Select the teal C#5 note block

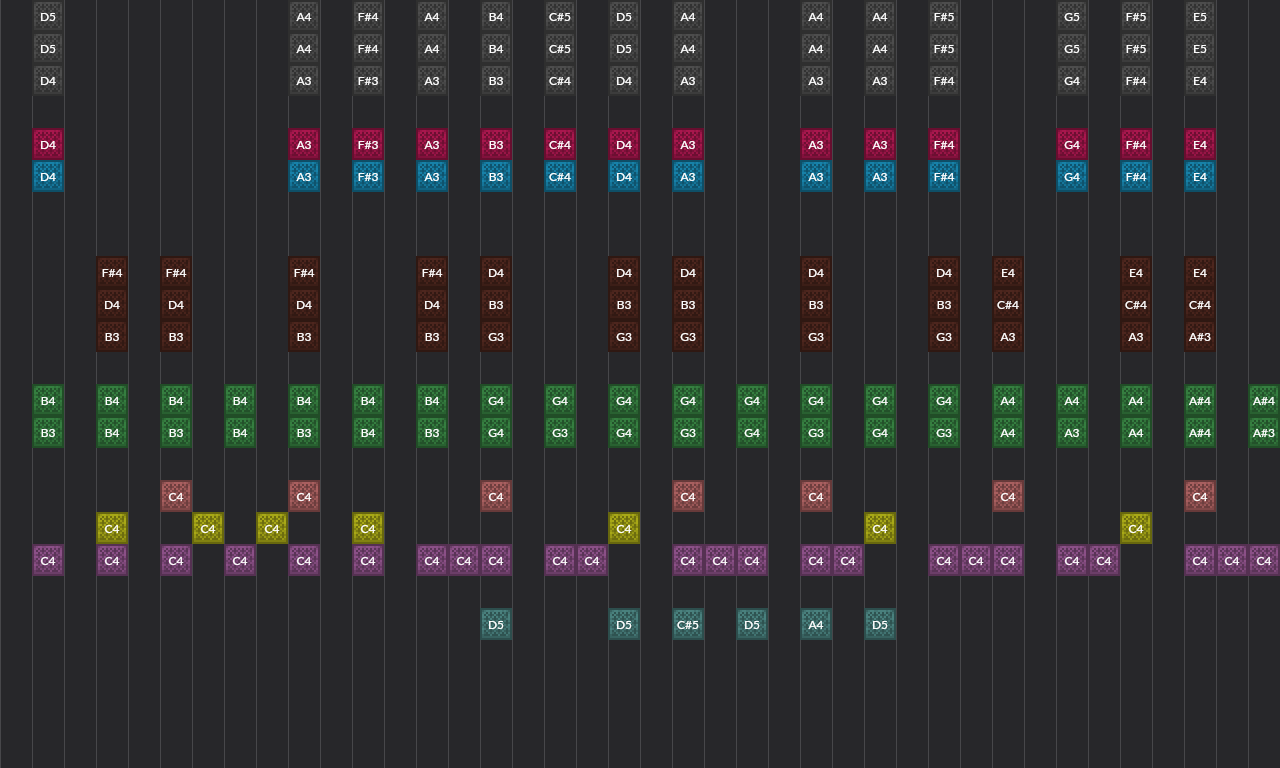click(x=688, y=625)
